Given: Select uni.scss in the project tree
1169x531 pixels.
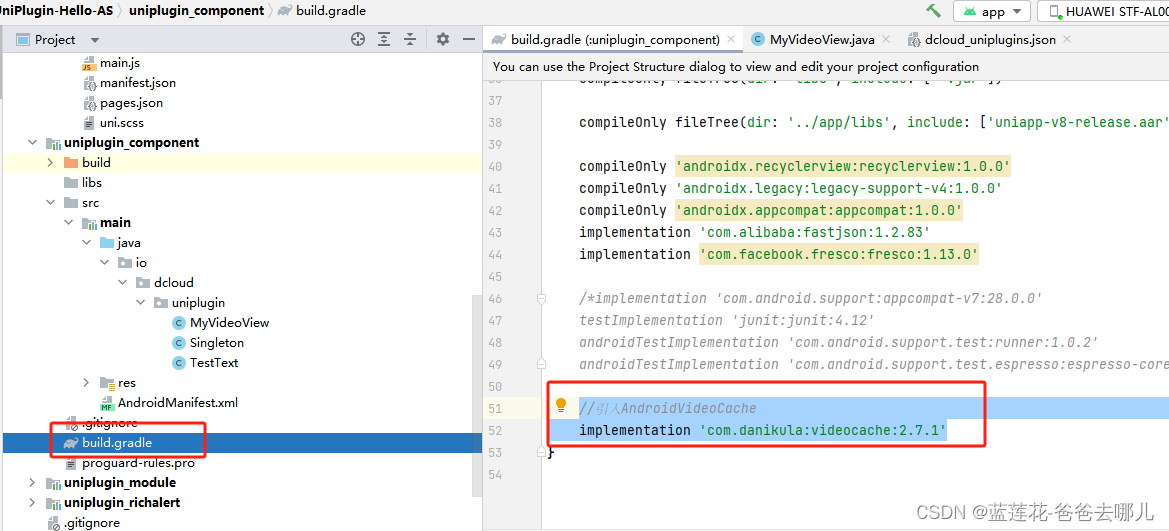Looking at the screenshot, I should (122, 123).
